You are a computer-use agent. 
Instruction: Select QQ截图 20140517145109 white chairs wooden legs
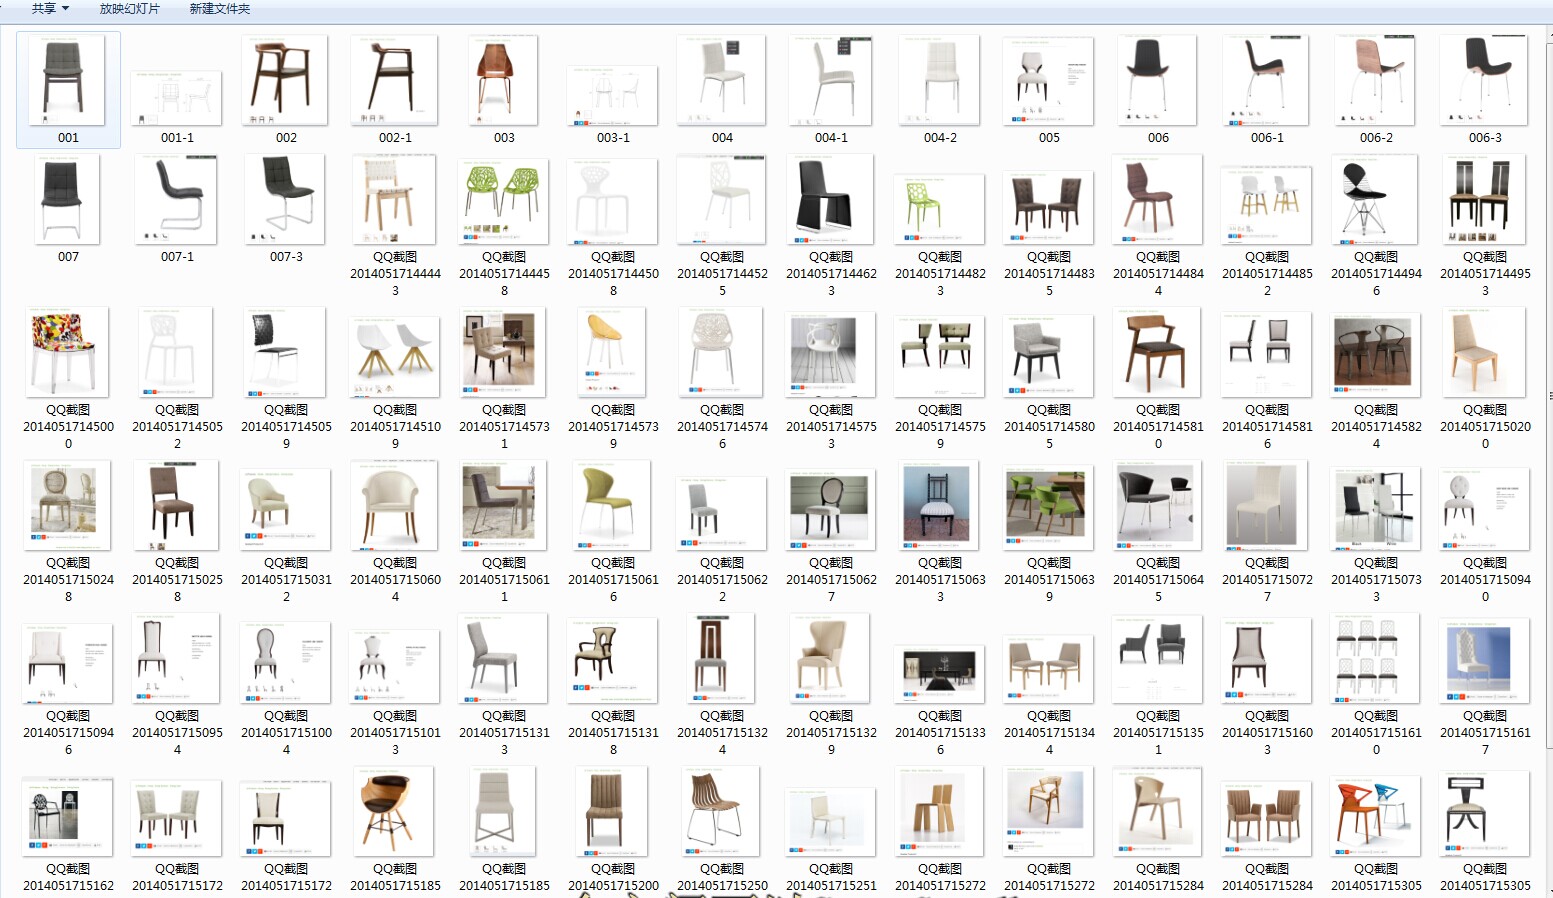(395, 356)
